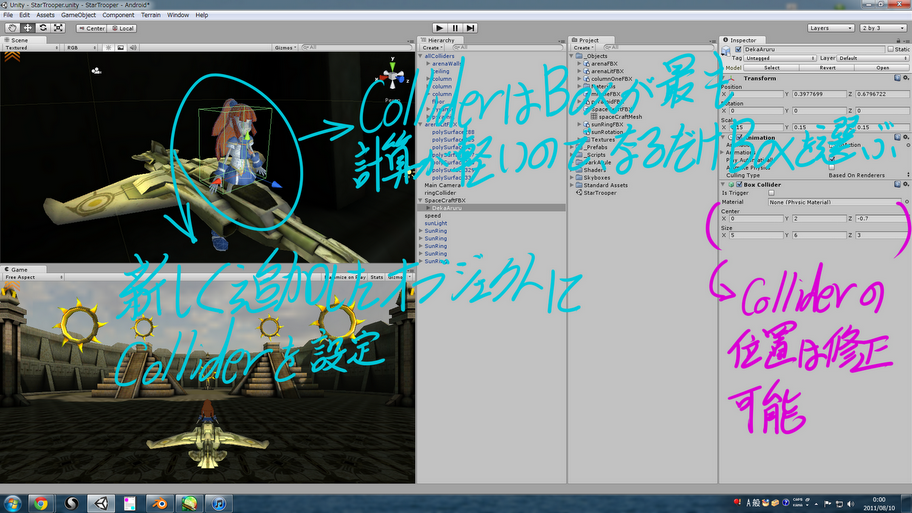Viewport: 912px width, 513px height.
Task: Collapse the Box Collider component
Action: pyautogui.click(x=724, y=184)
